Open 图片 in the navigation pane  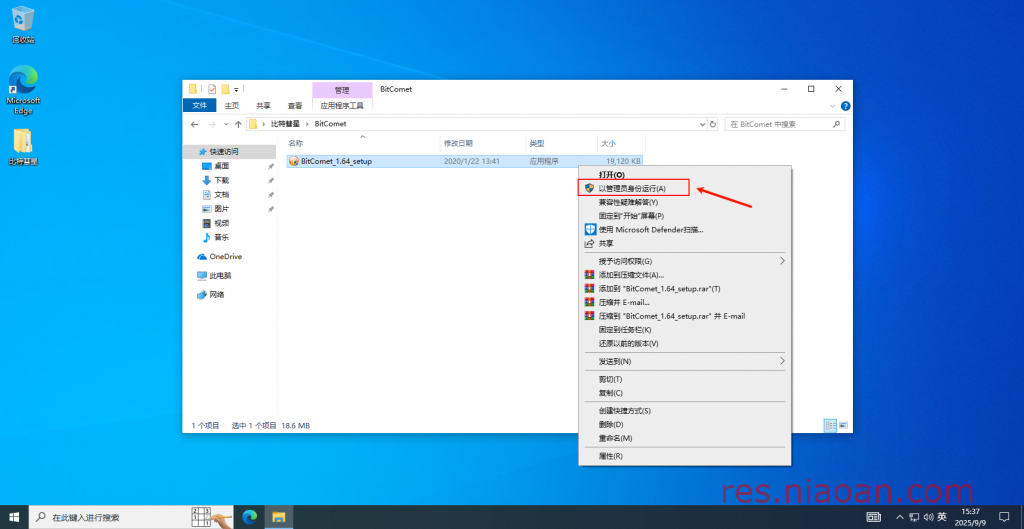click(x=221, y=209)
